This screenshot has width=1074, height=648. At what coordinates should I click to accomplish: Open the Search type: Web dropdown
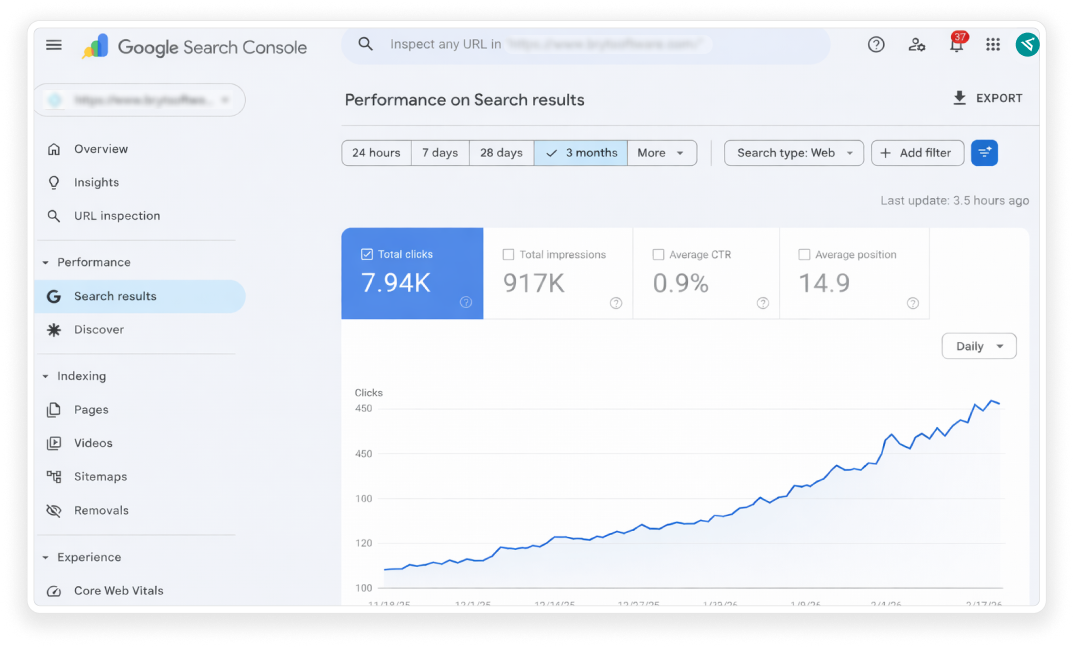point(793,152)
